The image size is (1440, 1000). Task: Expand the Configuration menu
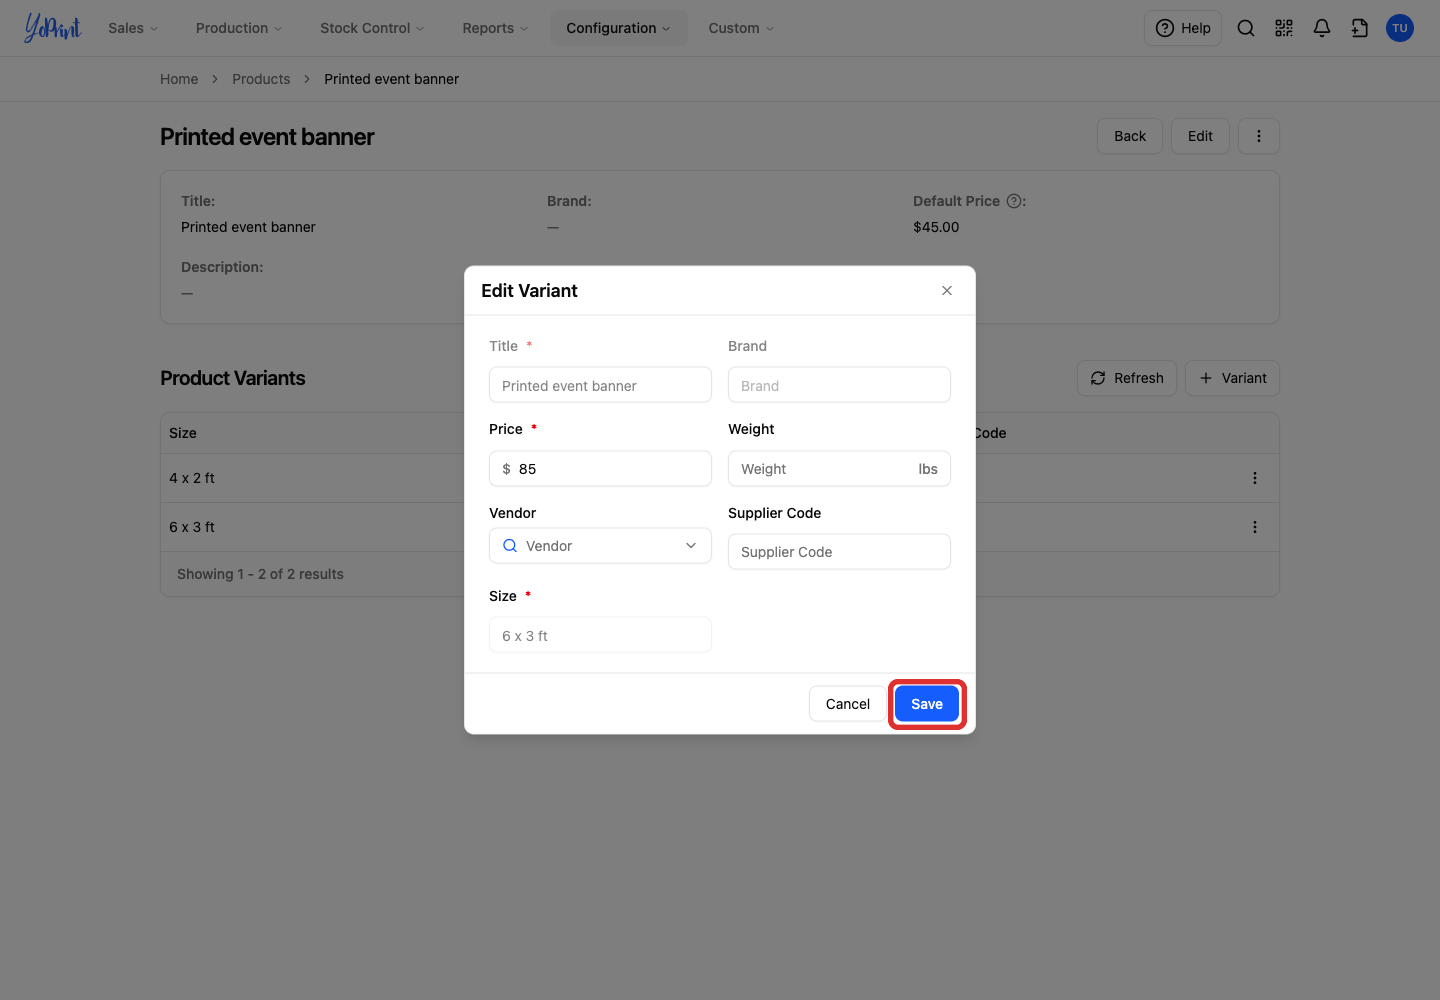click(618, 28)
